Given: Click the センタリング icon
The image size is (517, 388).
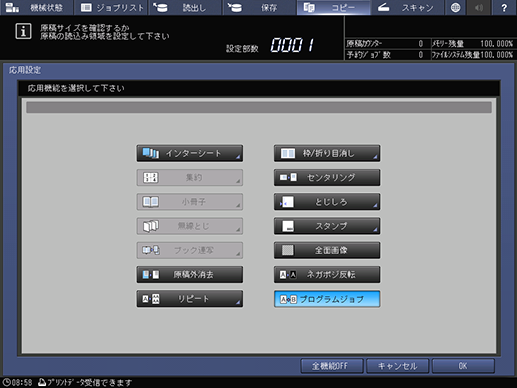Looking at the screenshot, I should (x=288, y=177).
